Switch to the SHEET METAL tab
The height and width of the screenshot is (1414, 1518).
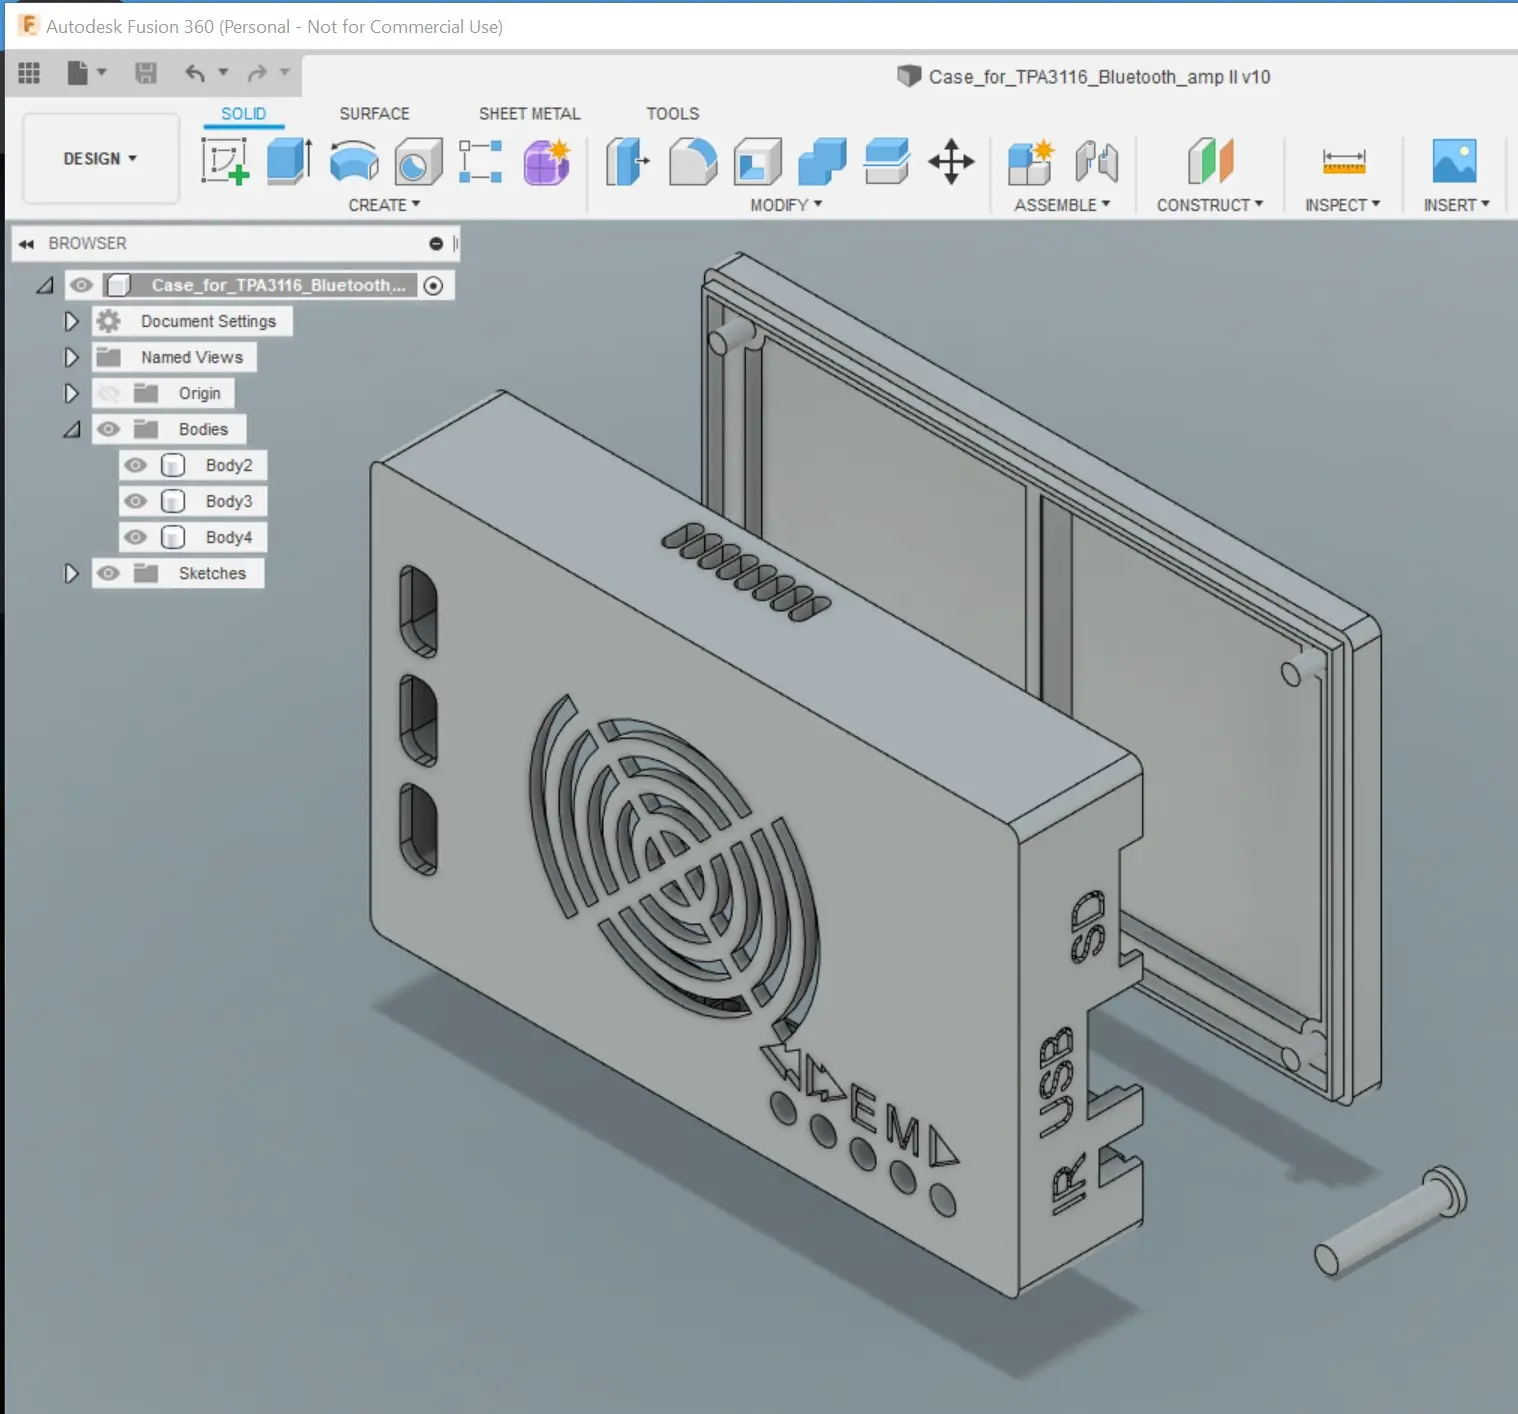tap(529, 114)
